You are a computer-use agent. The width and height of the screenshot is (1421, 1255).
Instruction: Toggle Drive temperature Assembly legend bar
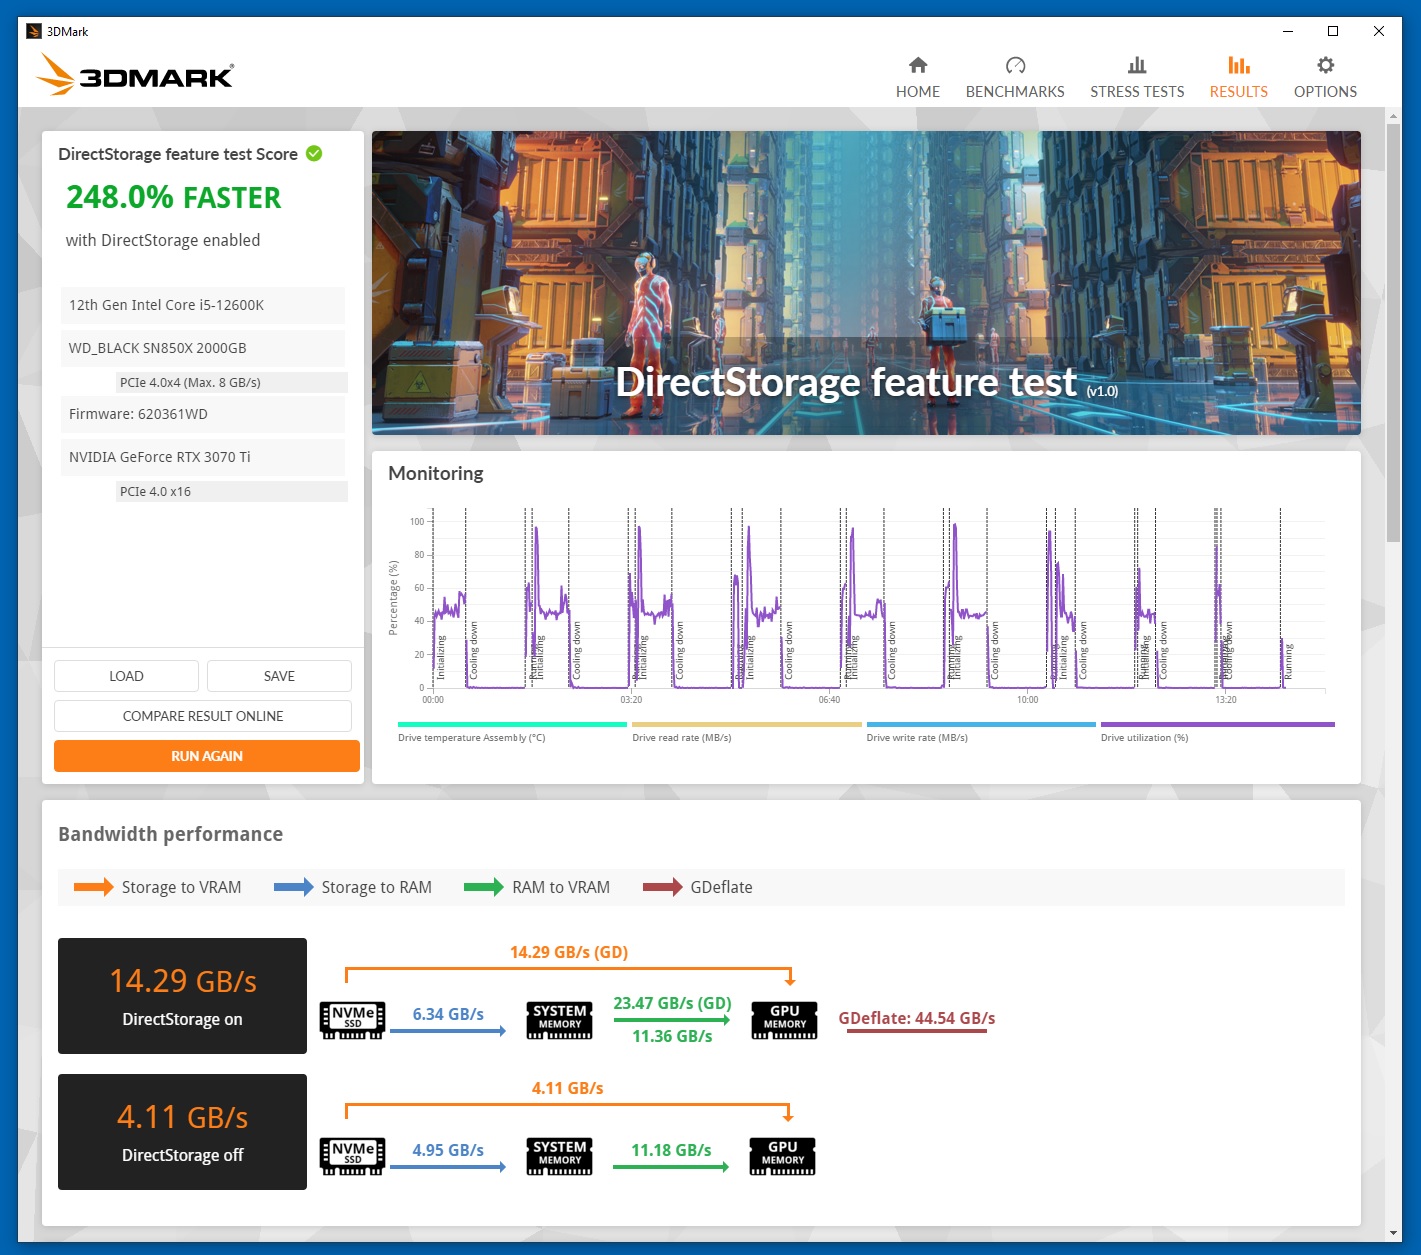[x=512, y=724]
